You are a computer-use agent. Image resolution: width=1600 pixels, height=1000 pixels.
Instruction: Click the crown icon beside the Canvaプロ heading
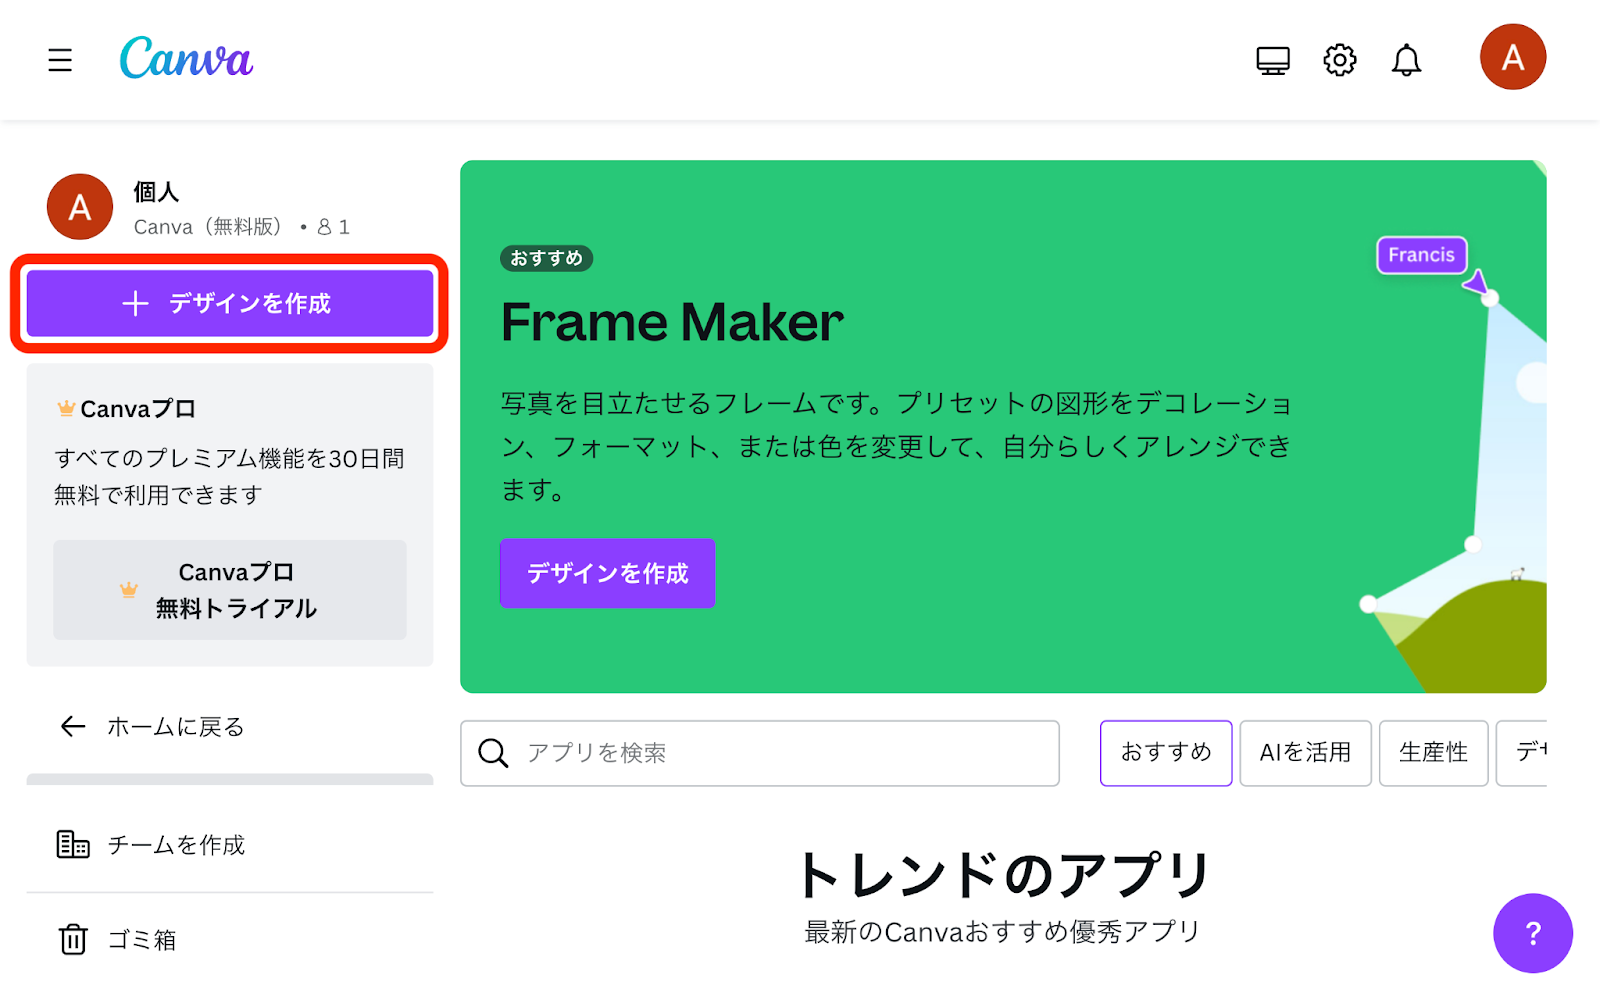tap(66, 408)
